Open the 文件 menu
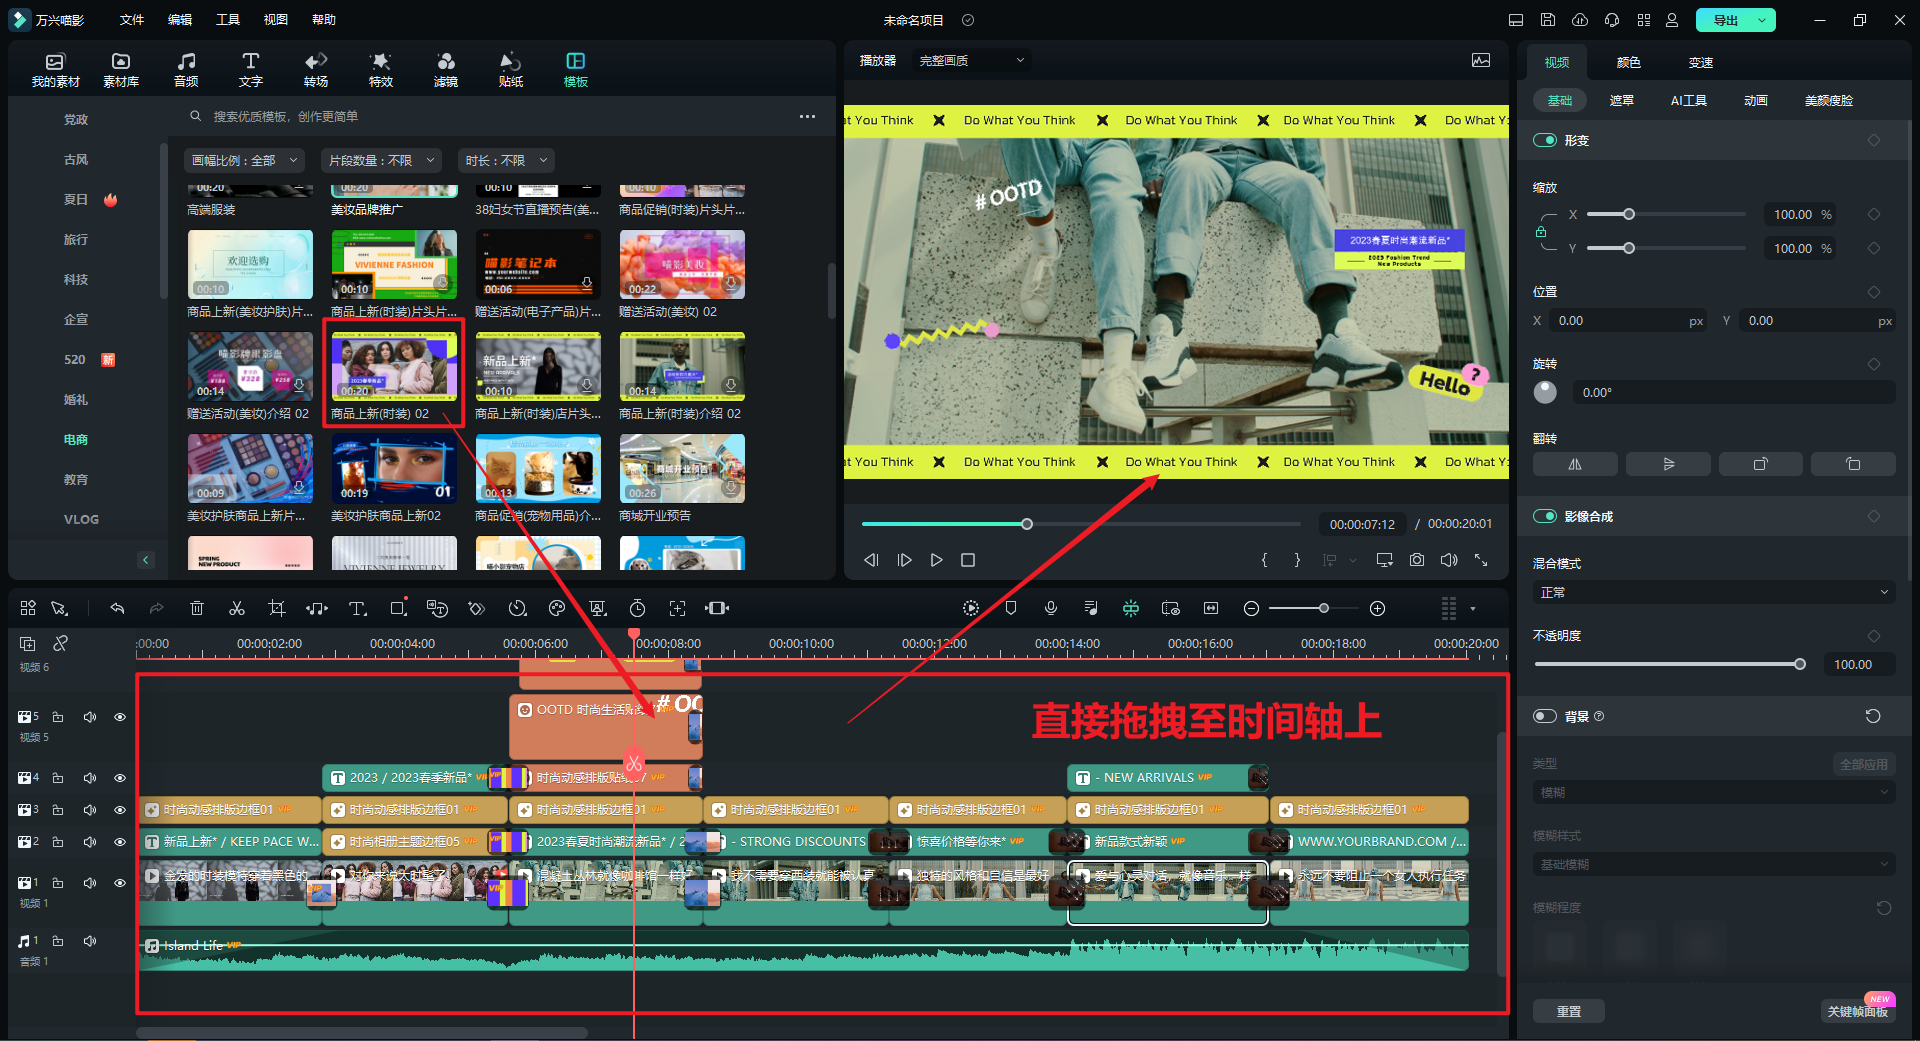The width and height of the screenshot is (1920, 1041). tap(131, 20)
